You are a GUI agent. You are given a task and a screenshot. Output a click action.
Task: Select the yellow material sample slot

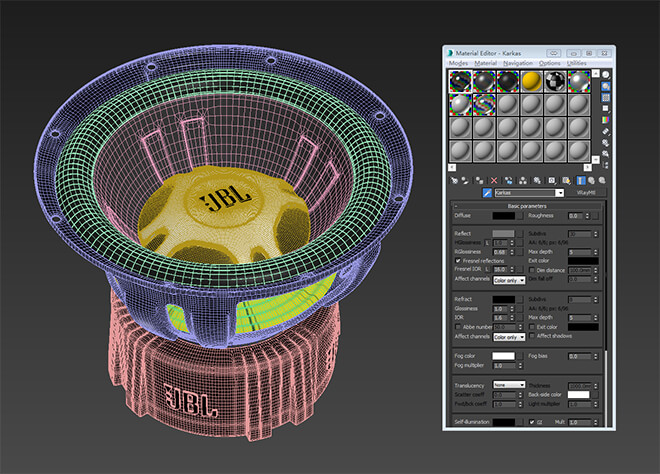click(x=532, y=82)
